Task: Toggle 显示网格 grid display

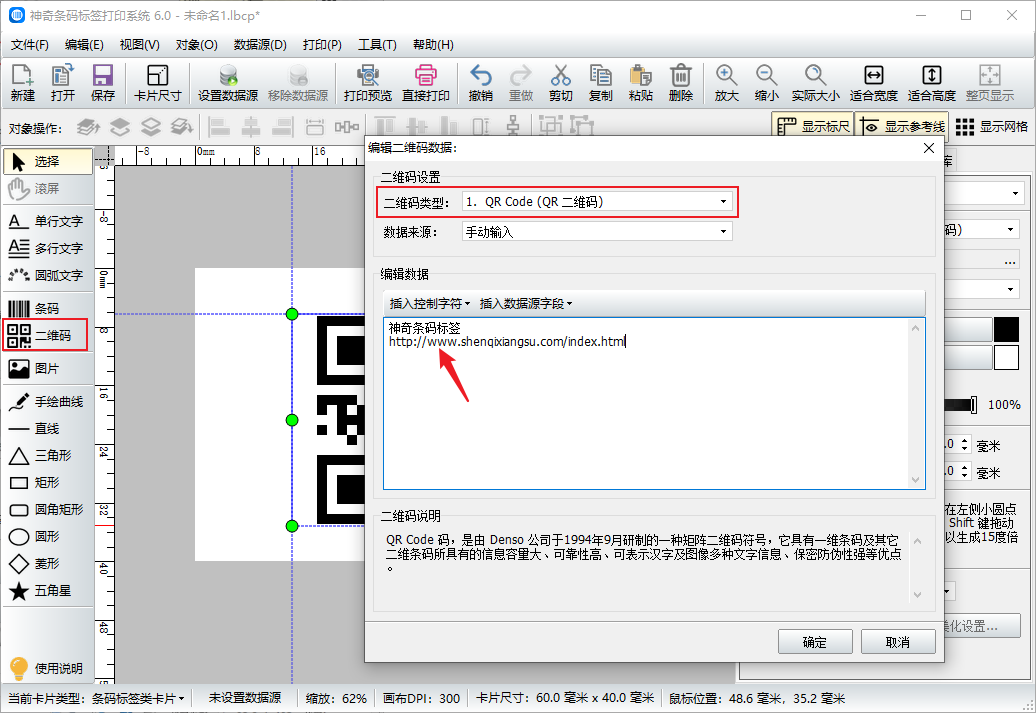Action: pos(992,126)
